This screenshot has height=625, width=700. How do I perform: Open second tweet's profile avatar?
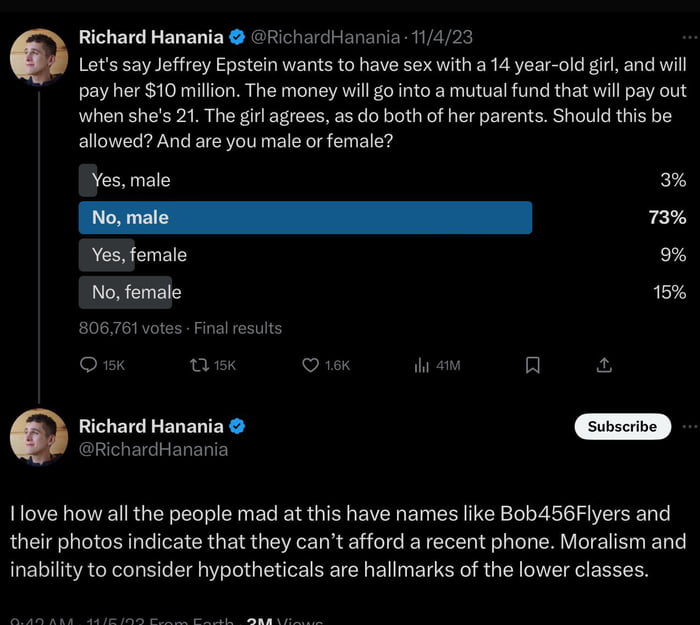pos(38,438)
